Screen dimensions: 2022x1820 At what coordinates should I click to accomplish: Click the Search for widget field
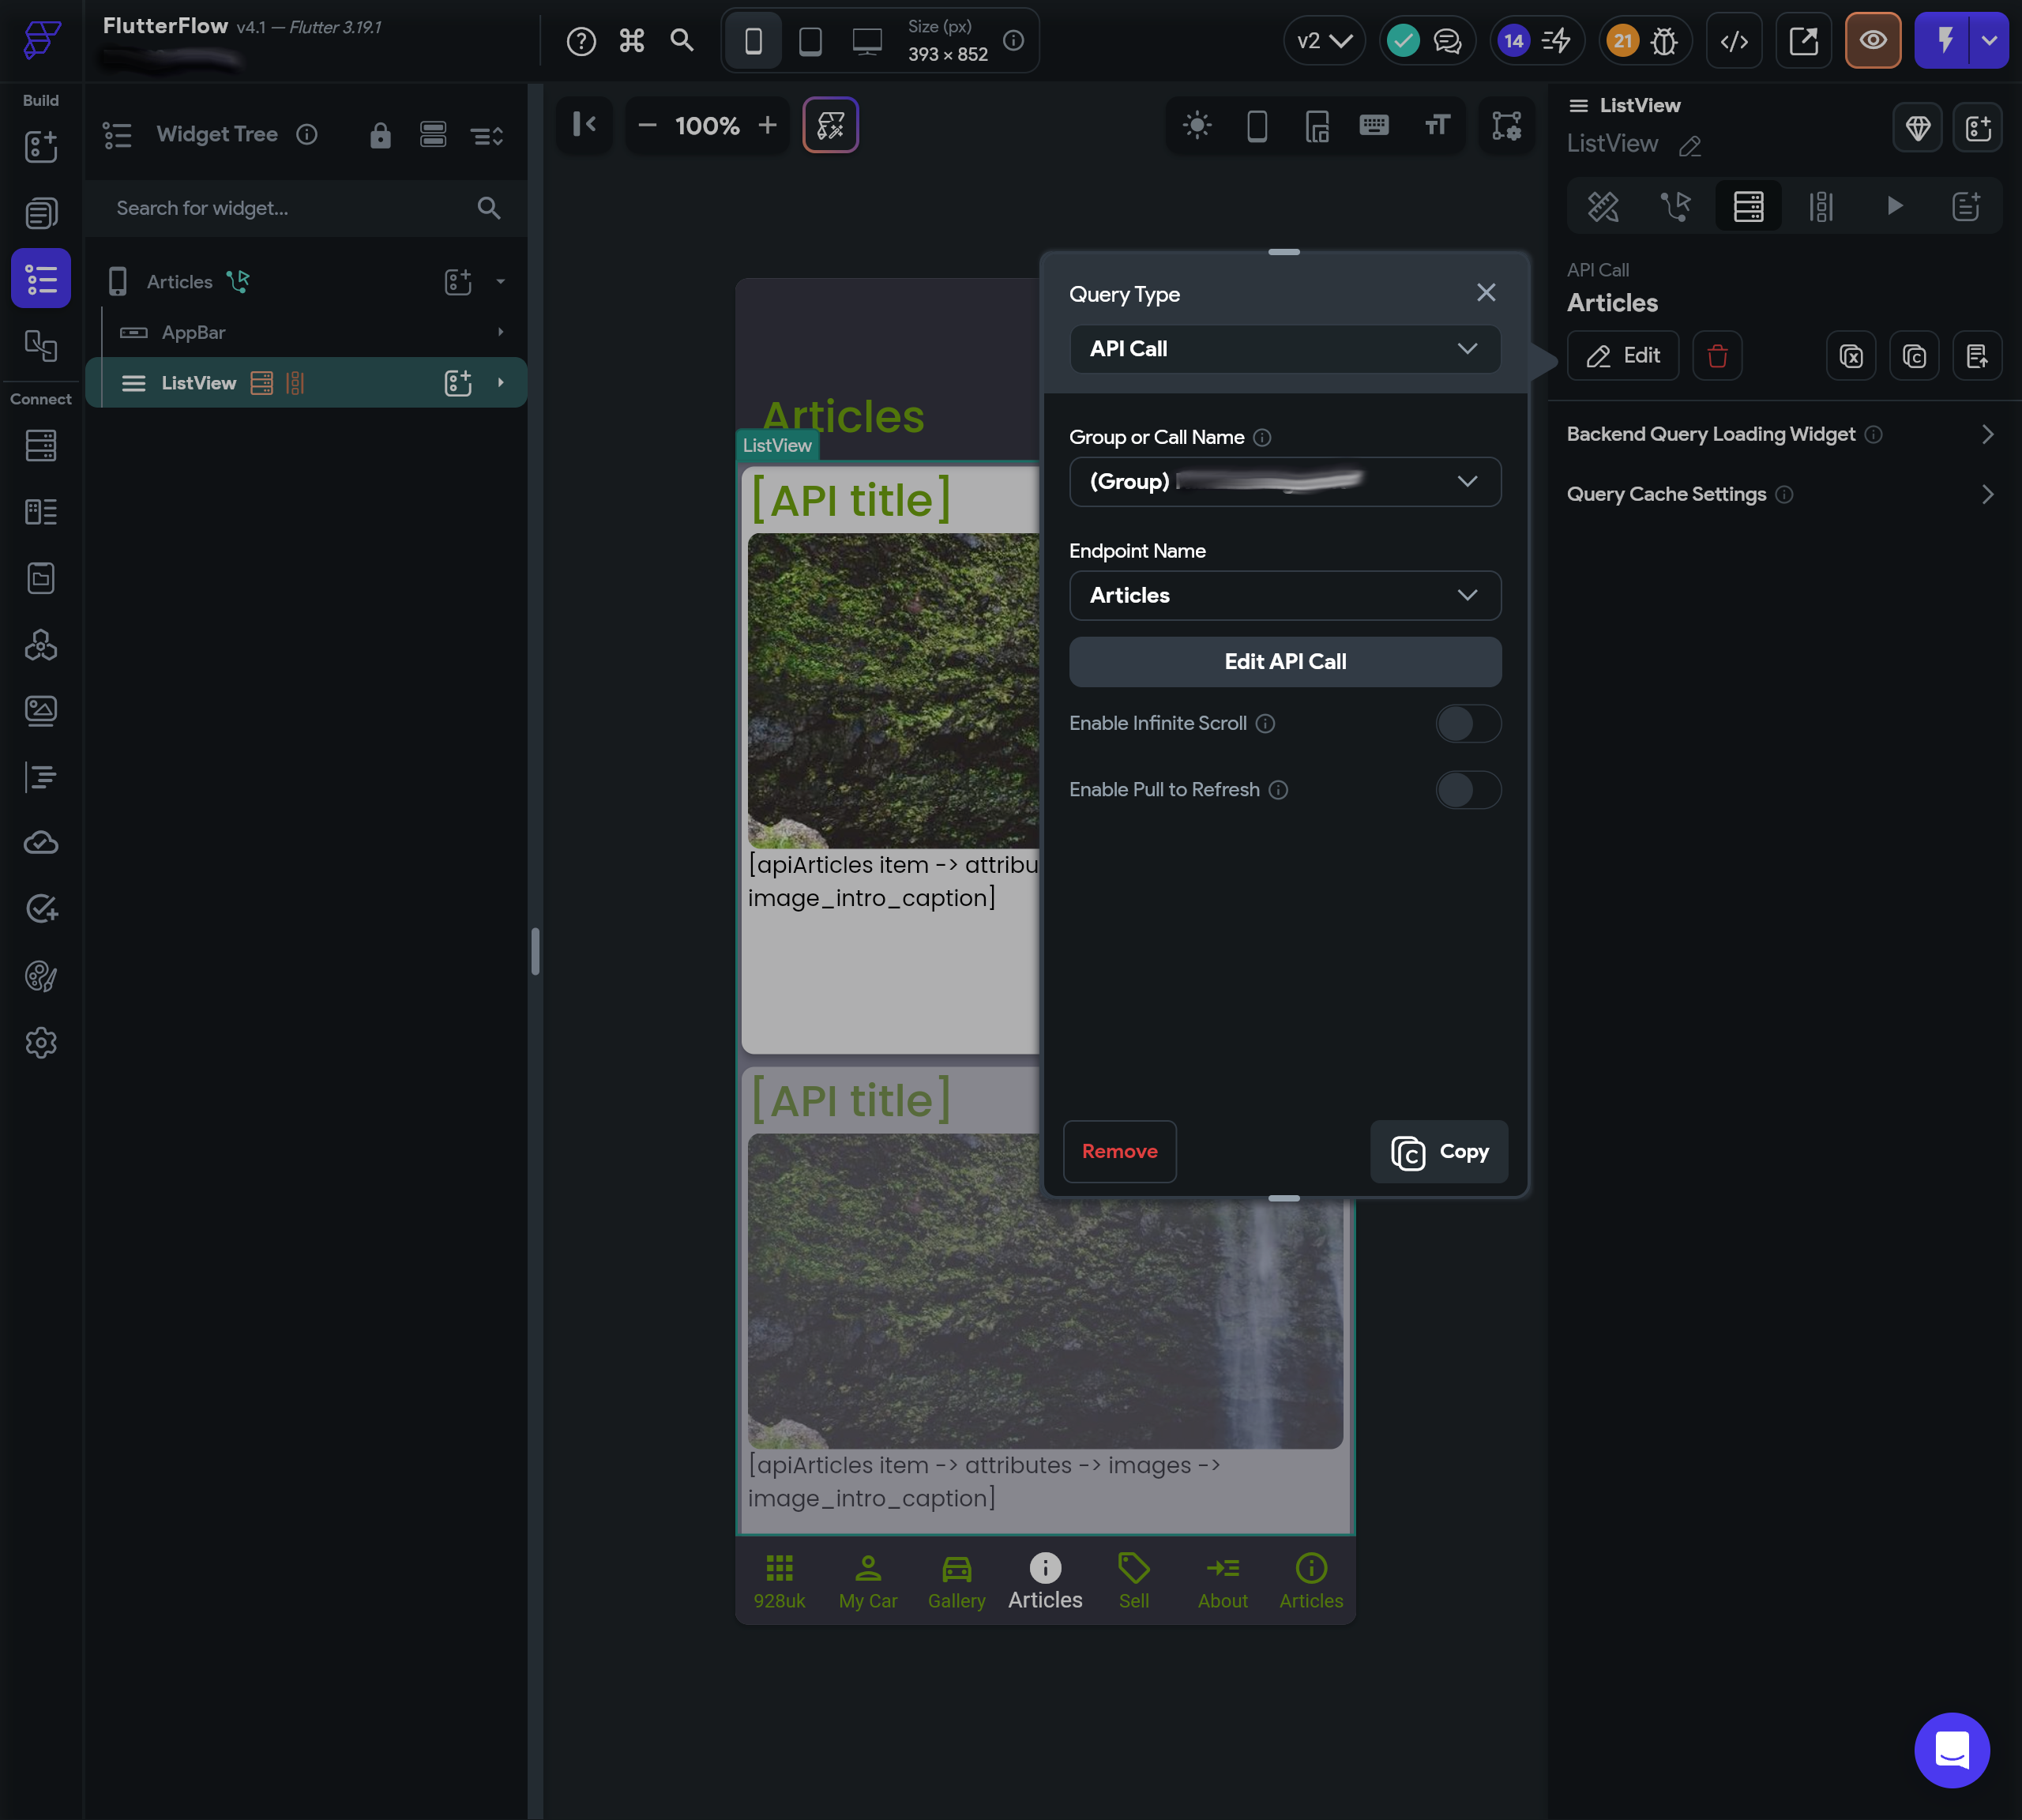click(x=290, y=208)
